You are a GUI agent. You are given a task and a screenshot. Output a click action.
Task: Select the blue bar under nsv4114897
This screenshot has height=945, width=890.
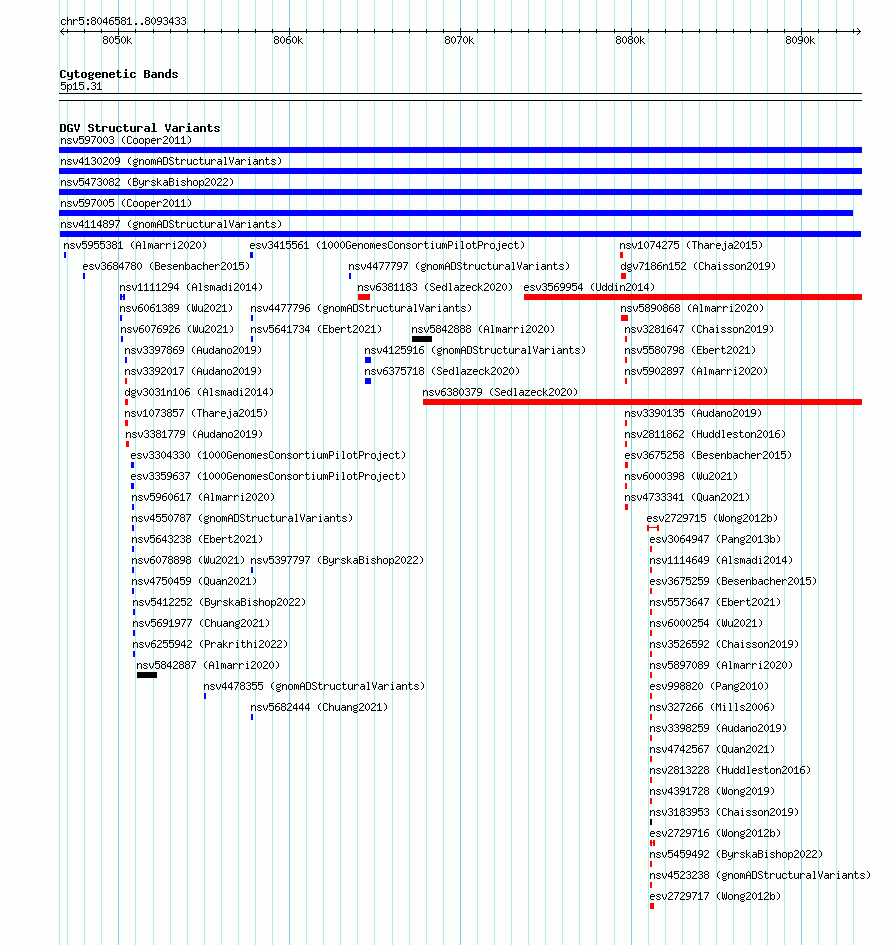[460, 234]
